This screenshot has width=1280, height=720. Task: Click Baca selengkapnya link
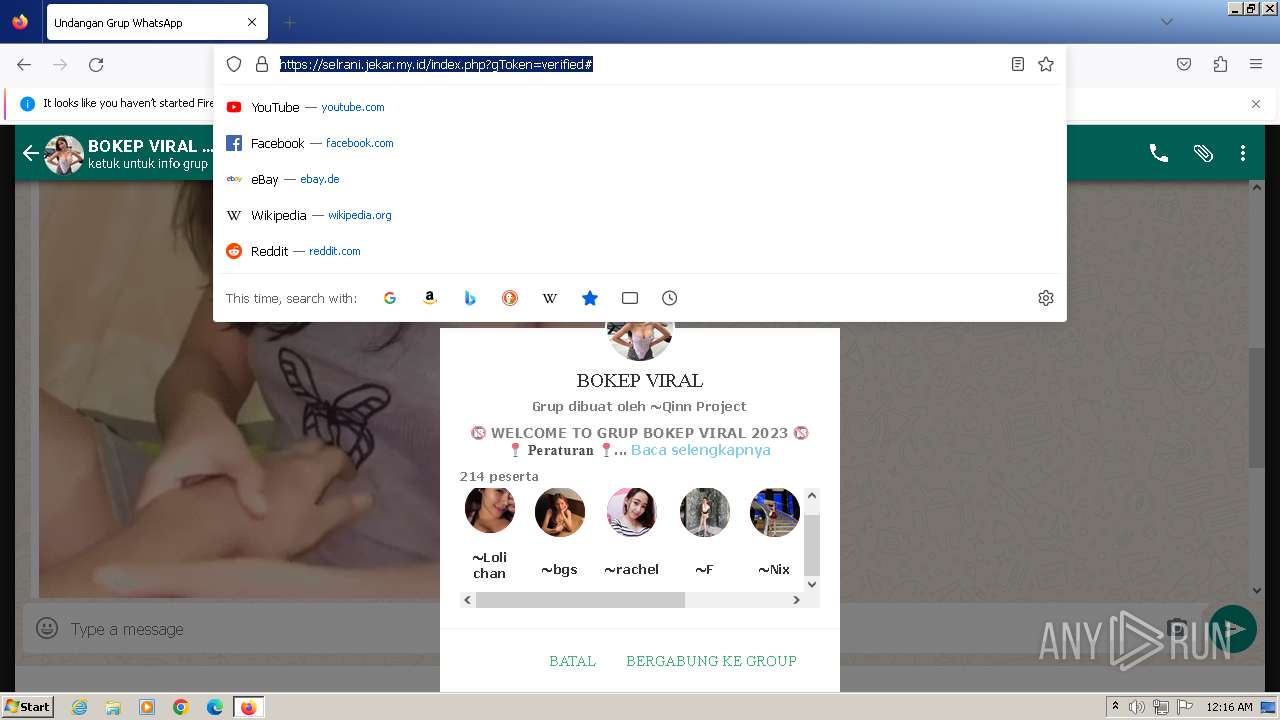click(x=700, y=450)
